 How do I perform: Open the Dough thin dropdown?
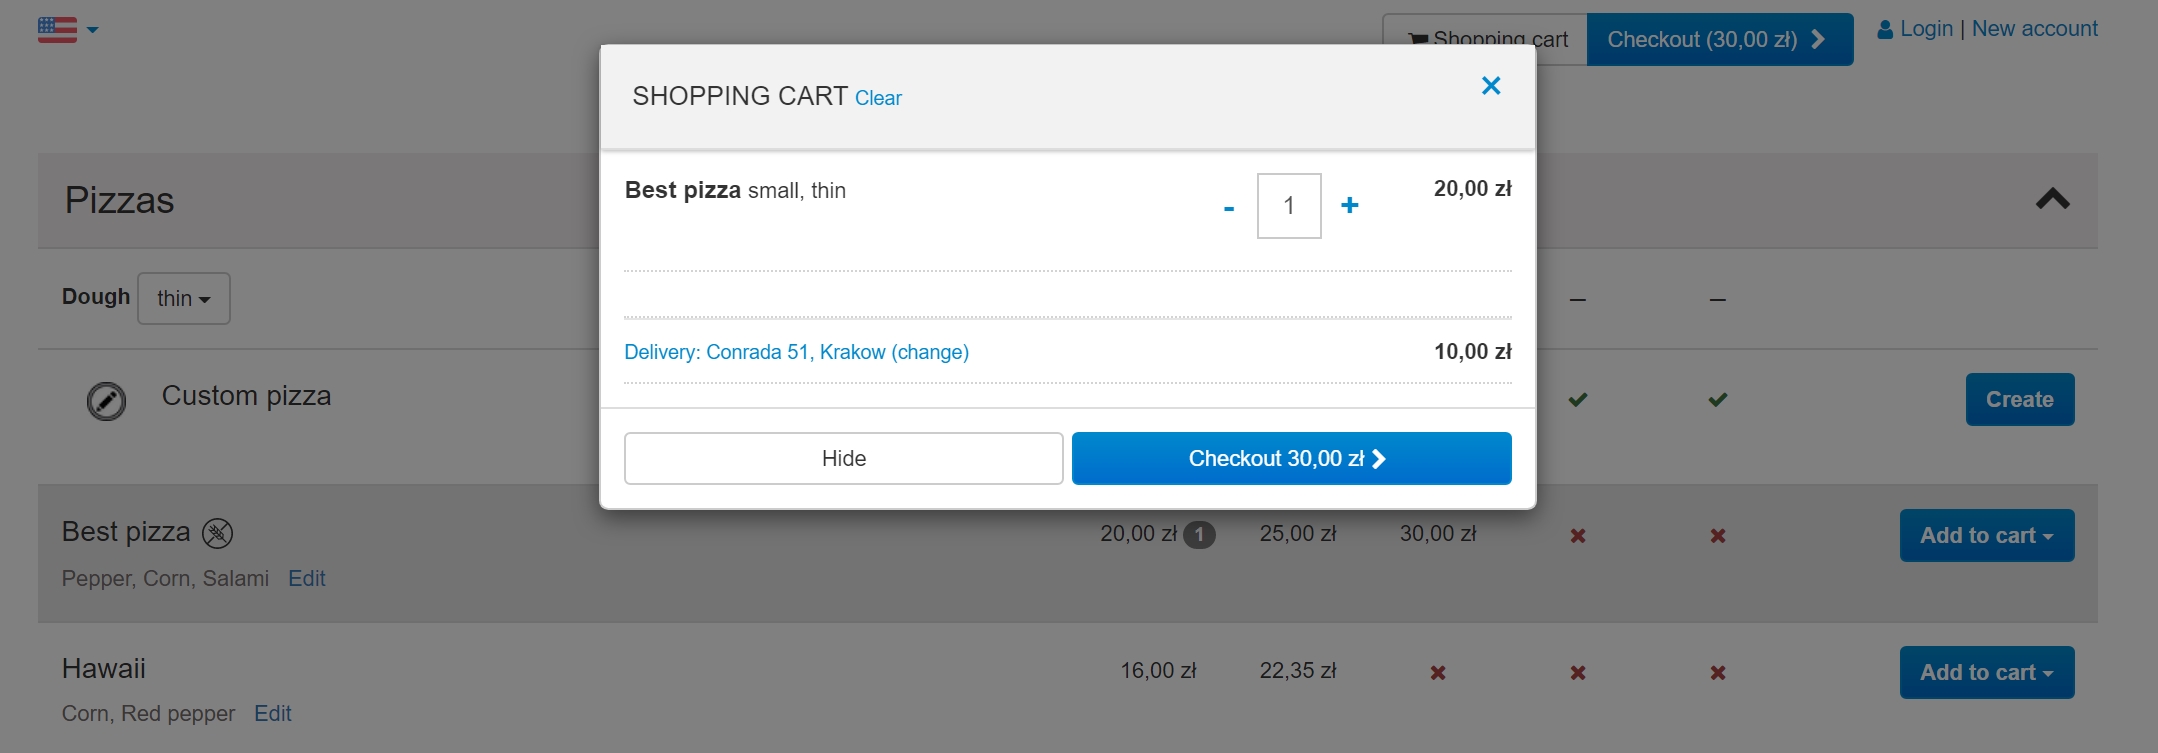[184, 298]
